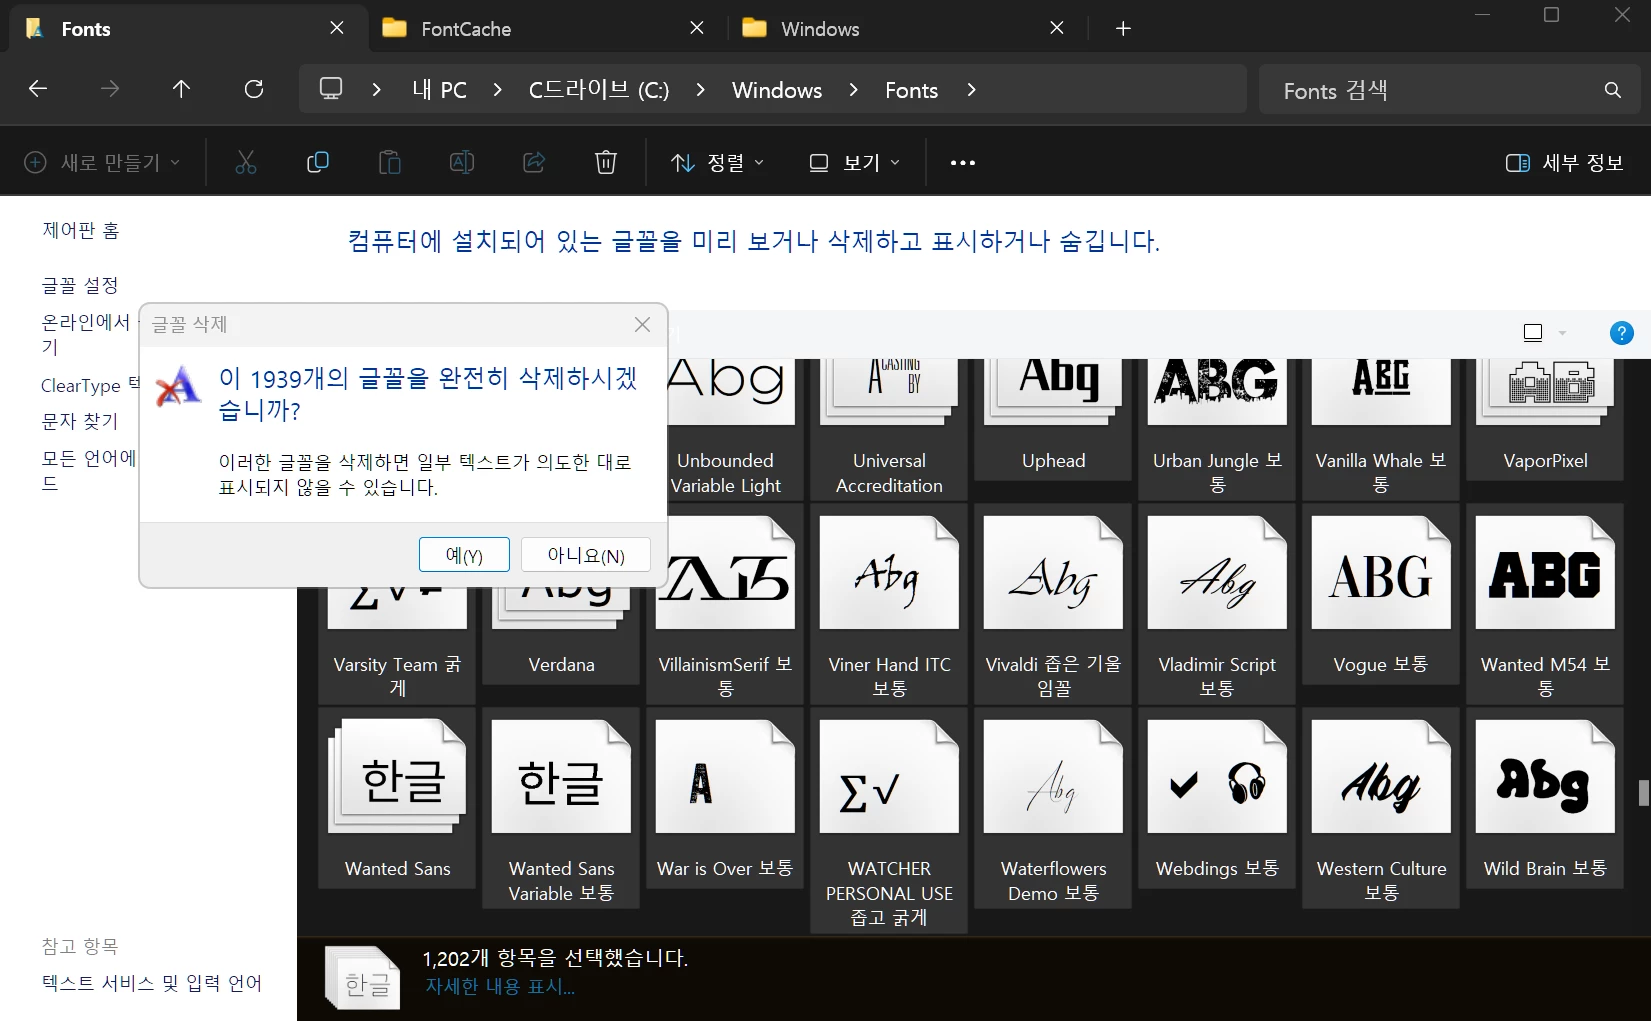Select the Uphead font thumbnail
This screenshot has height=1021, width=1651.
(x=1053, y=390)
